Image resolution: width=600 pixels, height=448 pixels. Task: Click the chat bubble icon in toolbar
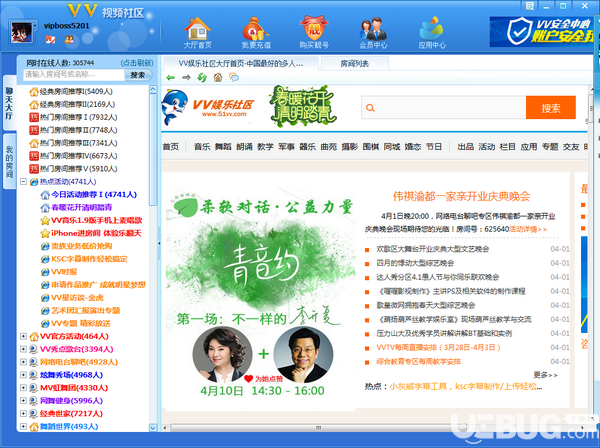(x=234, y=78)
